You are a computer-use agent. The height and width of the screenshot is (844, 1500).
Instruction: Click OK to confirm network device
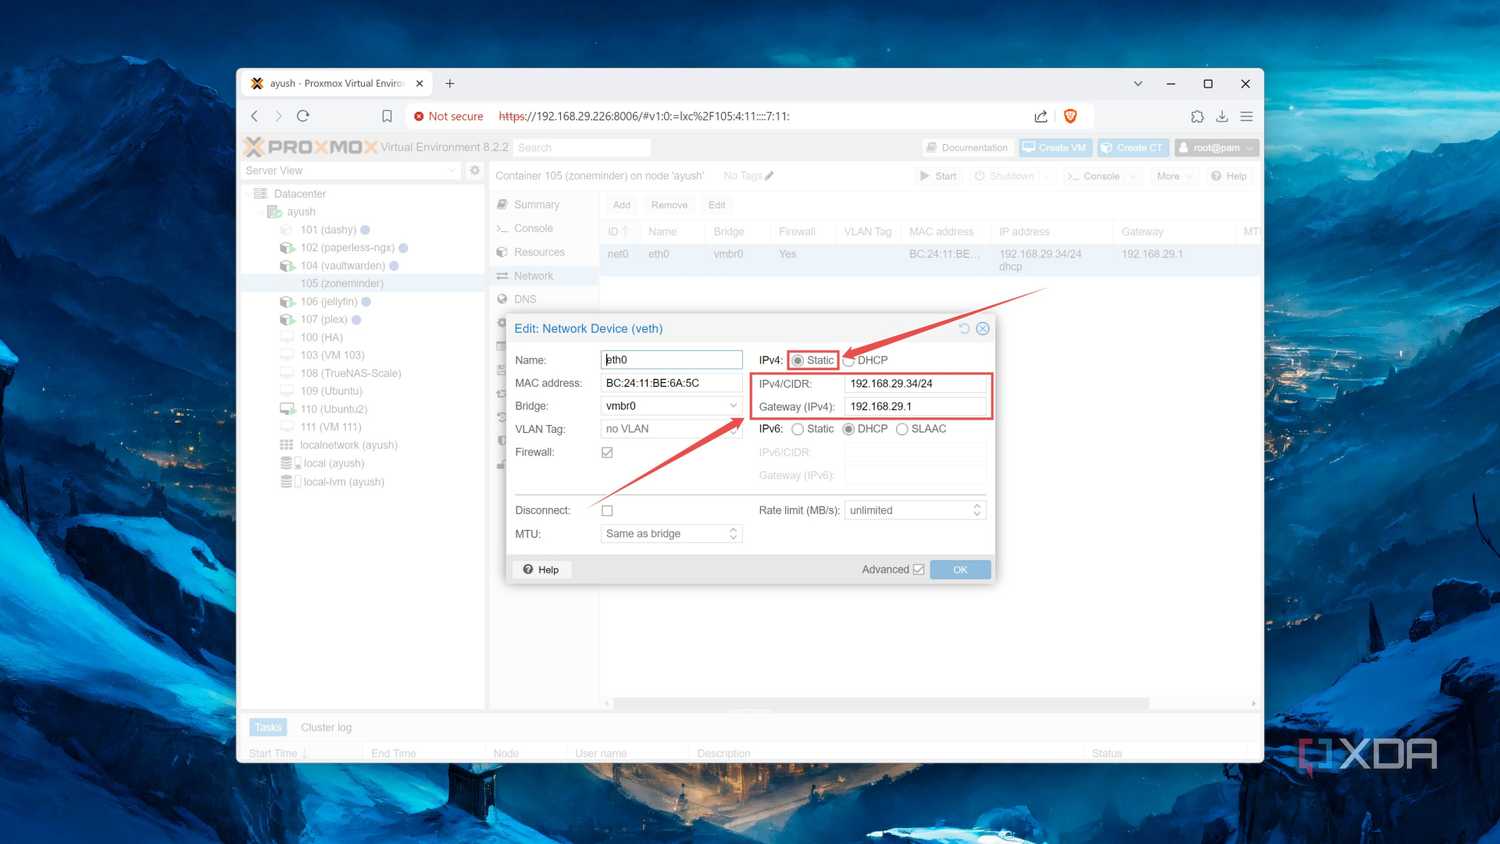(x=960, y=569)
